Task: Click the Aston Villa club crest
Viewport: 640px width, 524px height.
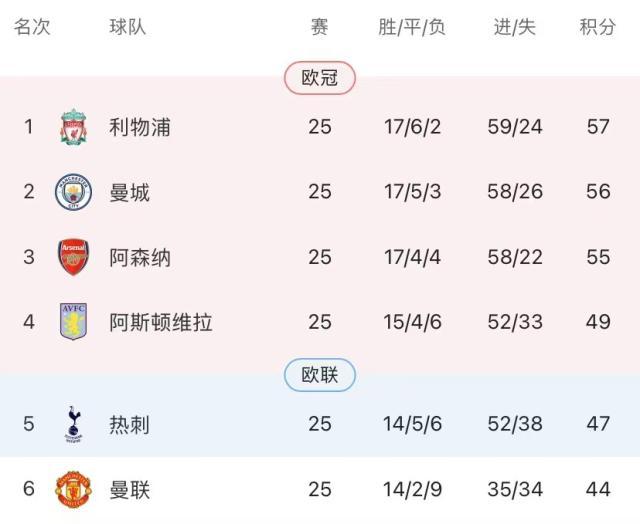Action: (x=74, y=322)
